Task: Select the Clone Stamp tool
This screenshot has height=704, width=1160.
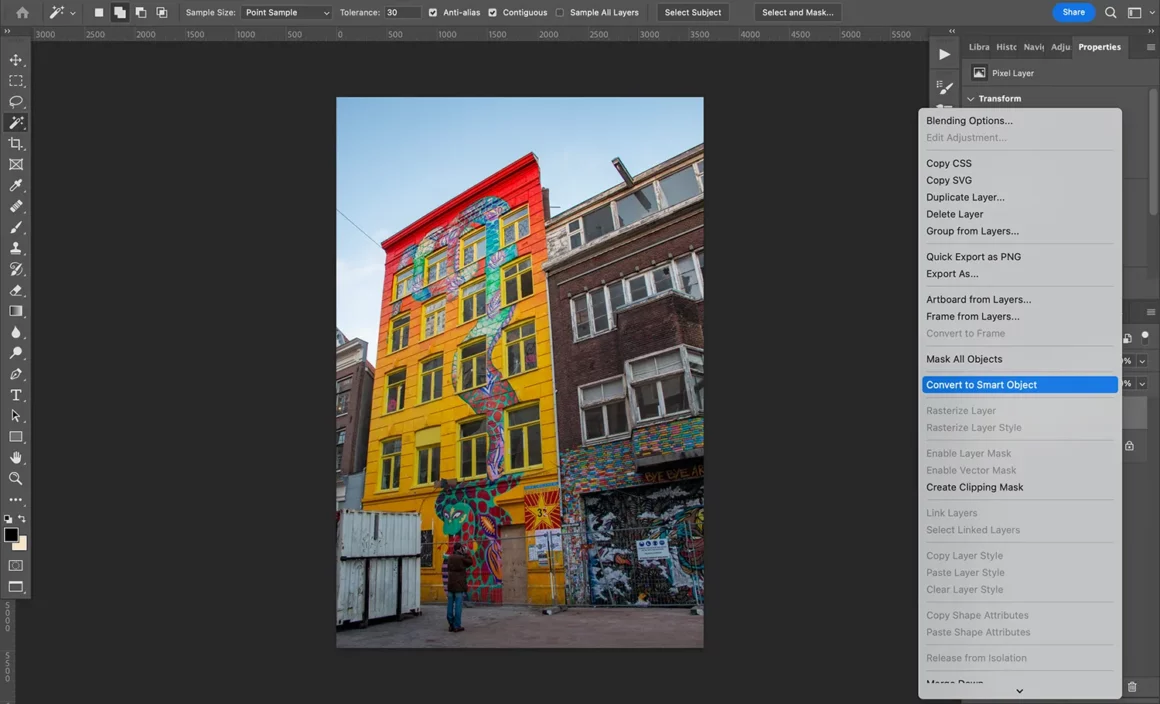Action: pyautogui.click(x=16, y=248)
